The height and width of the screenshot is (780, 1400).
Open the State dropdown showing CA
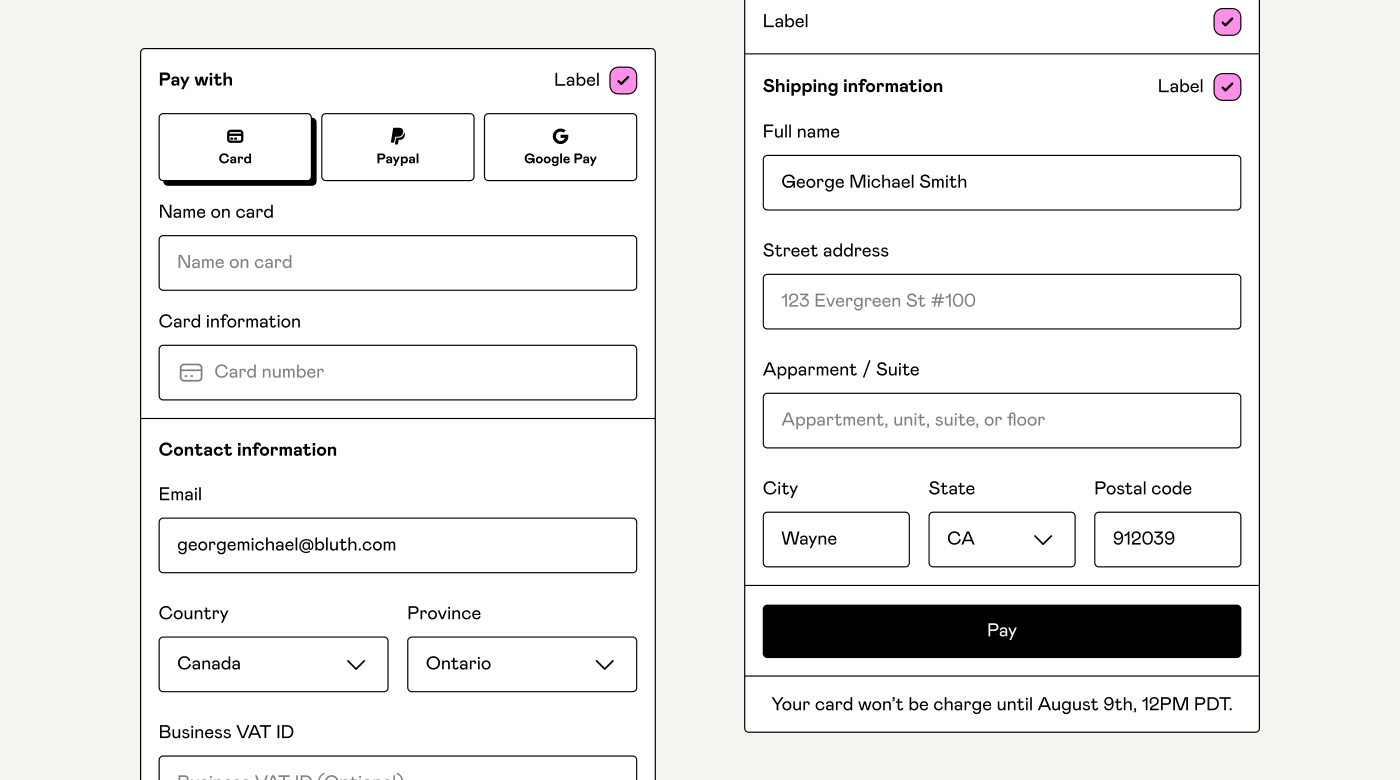click(x=1001, y=539)
